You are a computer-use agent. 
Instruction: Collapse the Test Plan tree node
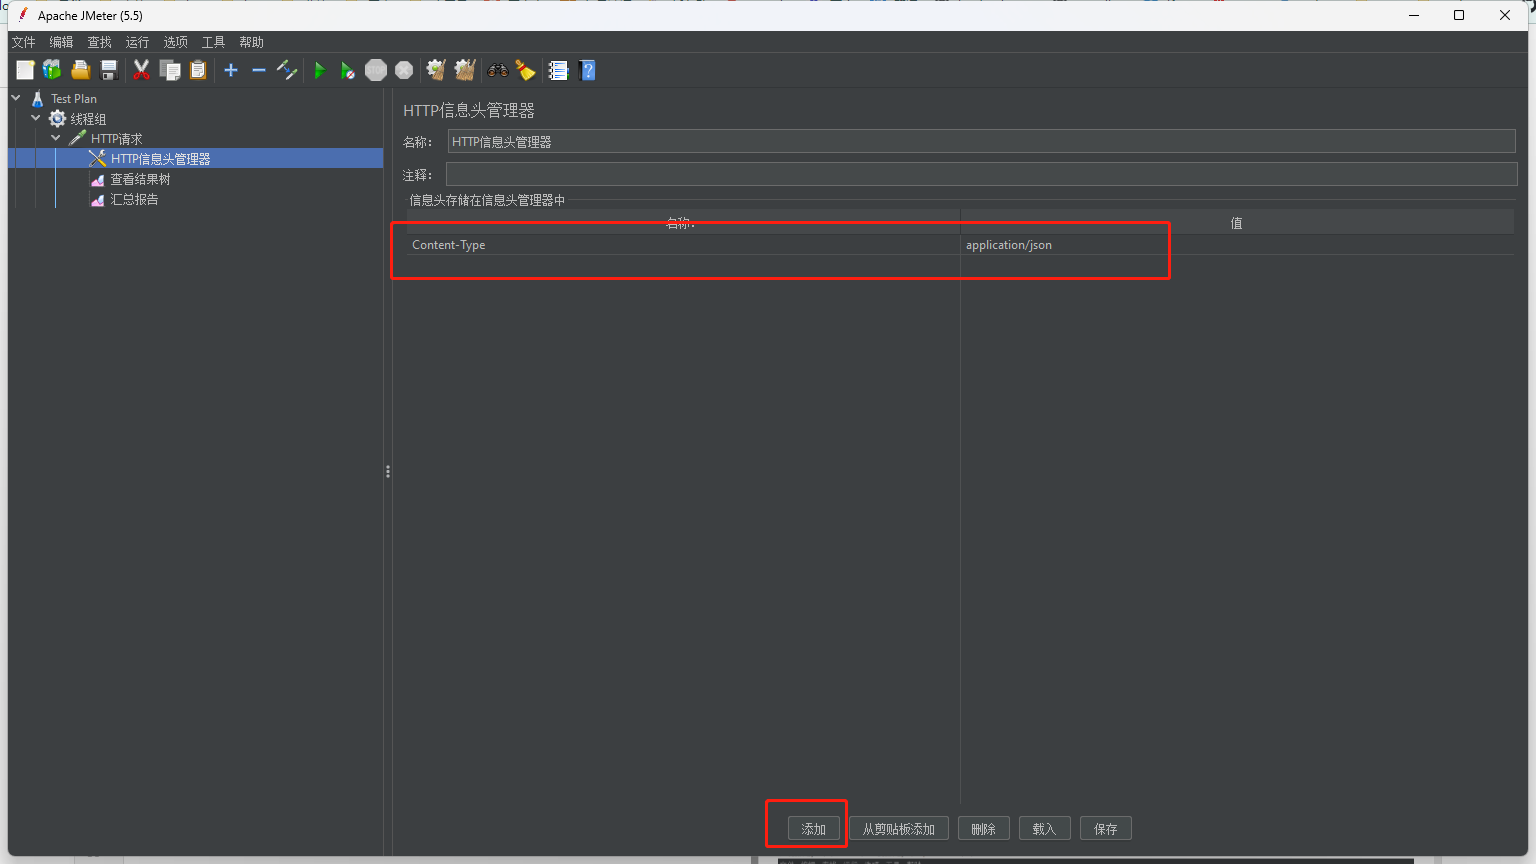point(16,98)
